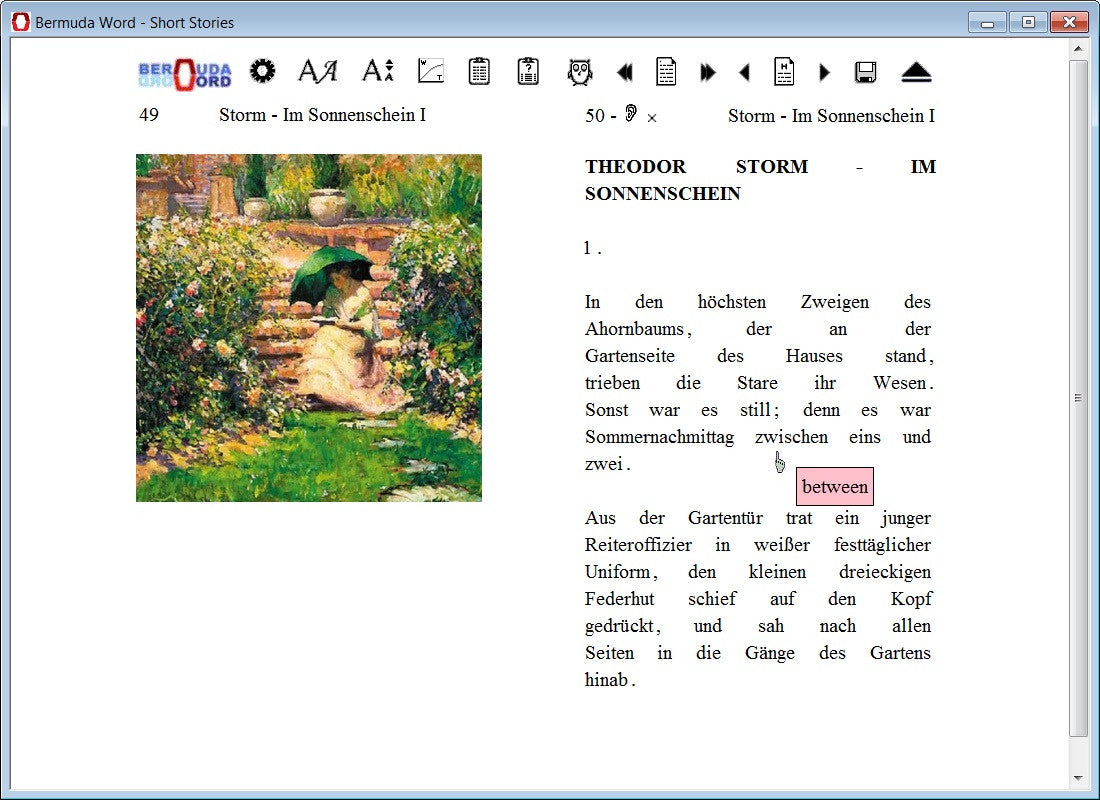Screen dimensions: 1100x800
Task: Click the pink 'between' translation popup
Action: tap(835, 486)
